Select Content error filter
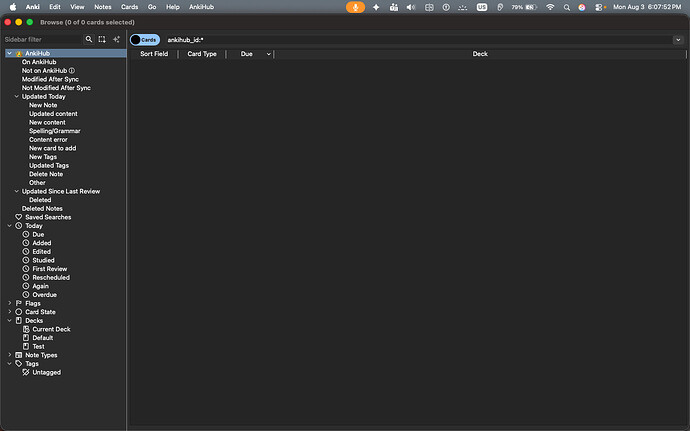Screen dimensions: 690x431 click(x=48, y=140)
